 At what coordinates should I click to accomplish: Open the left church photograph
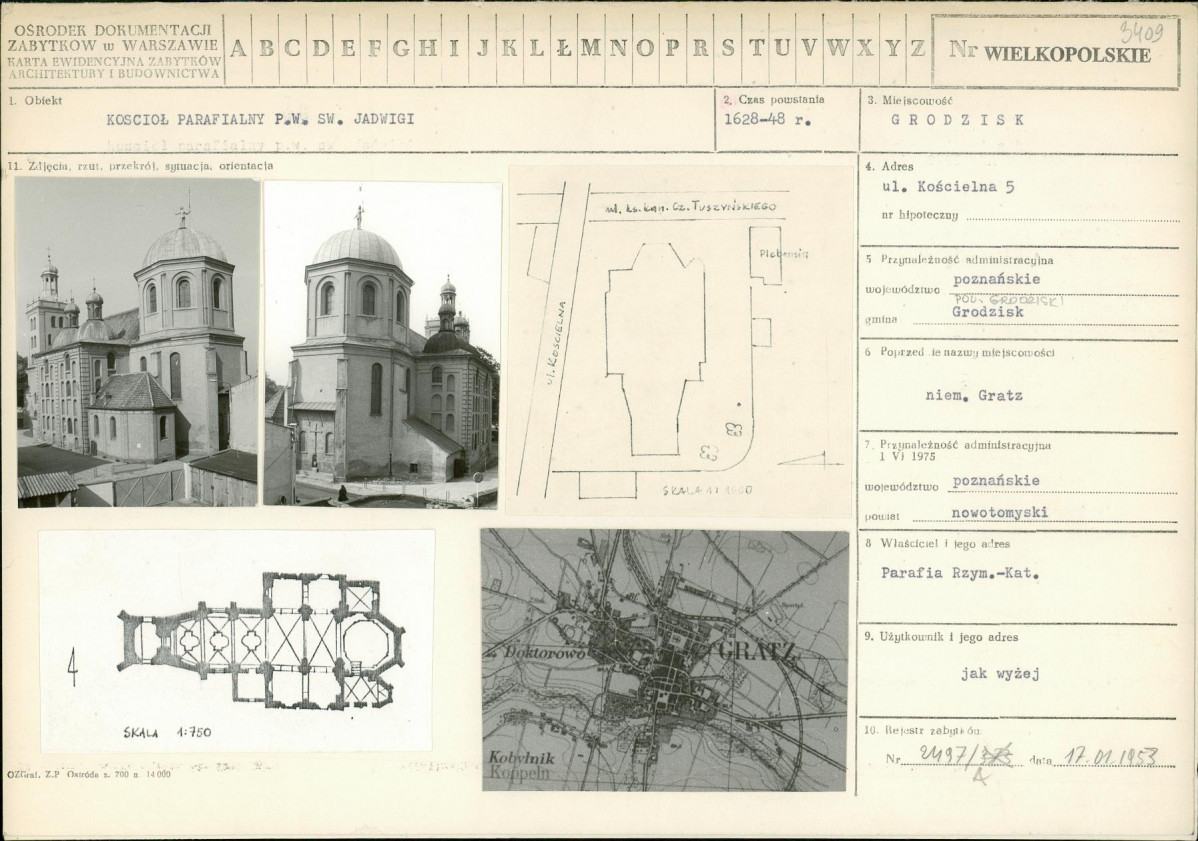pos(138,342)
